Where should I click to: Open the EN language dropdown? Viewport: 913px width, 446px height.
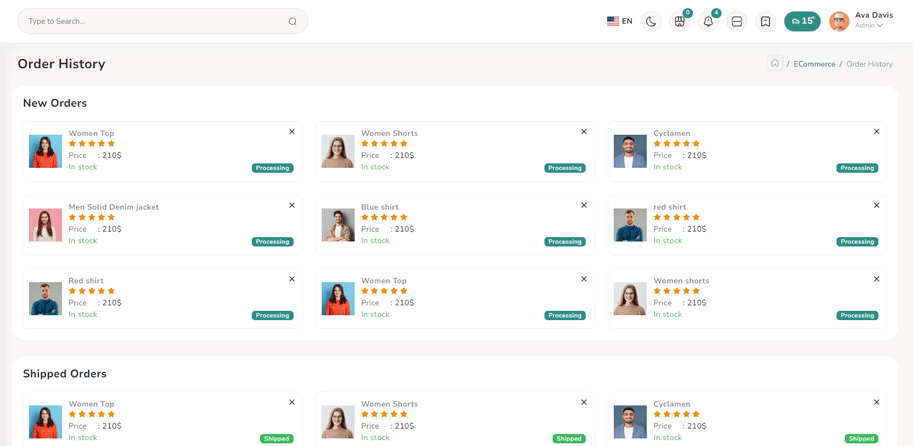619,21
